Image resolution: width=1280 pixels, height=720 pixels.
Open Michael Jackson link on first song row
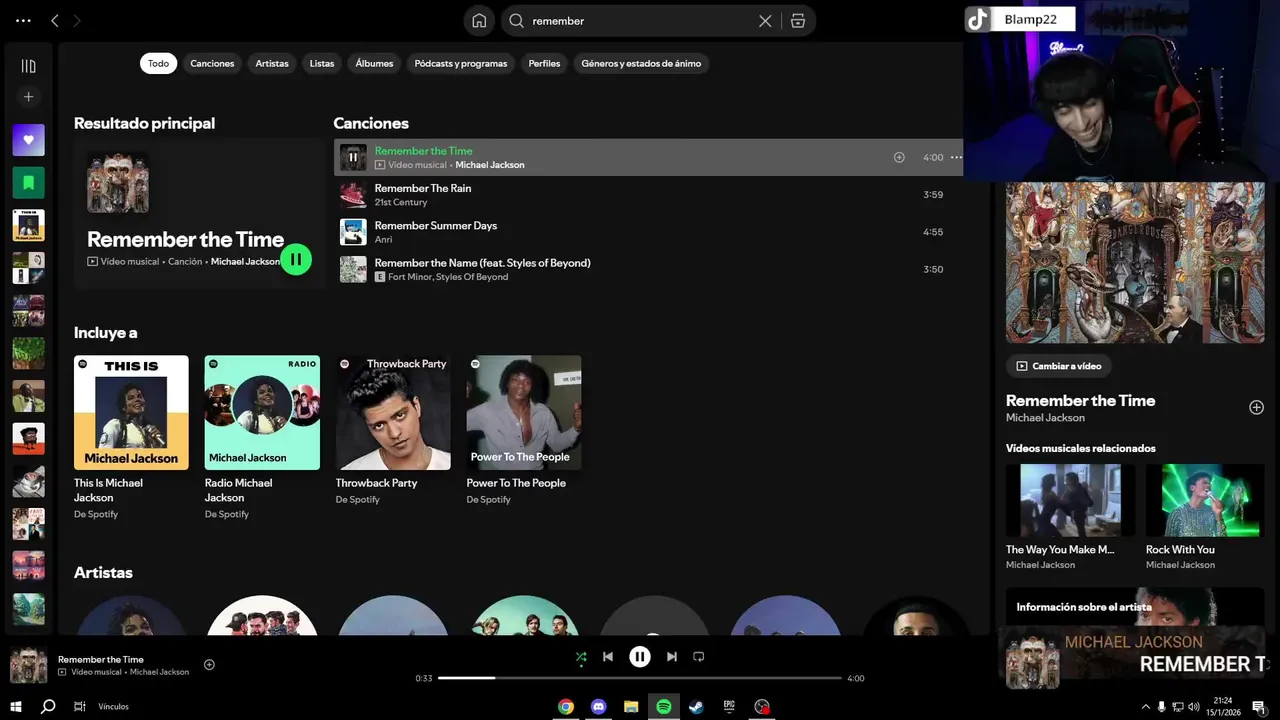click(x=490, y=165)
